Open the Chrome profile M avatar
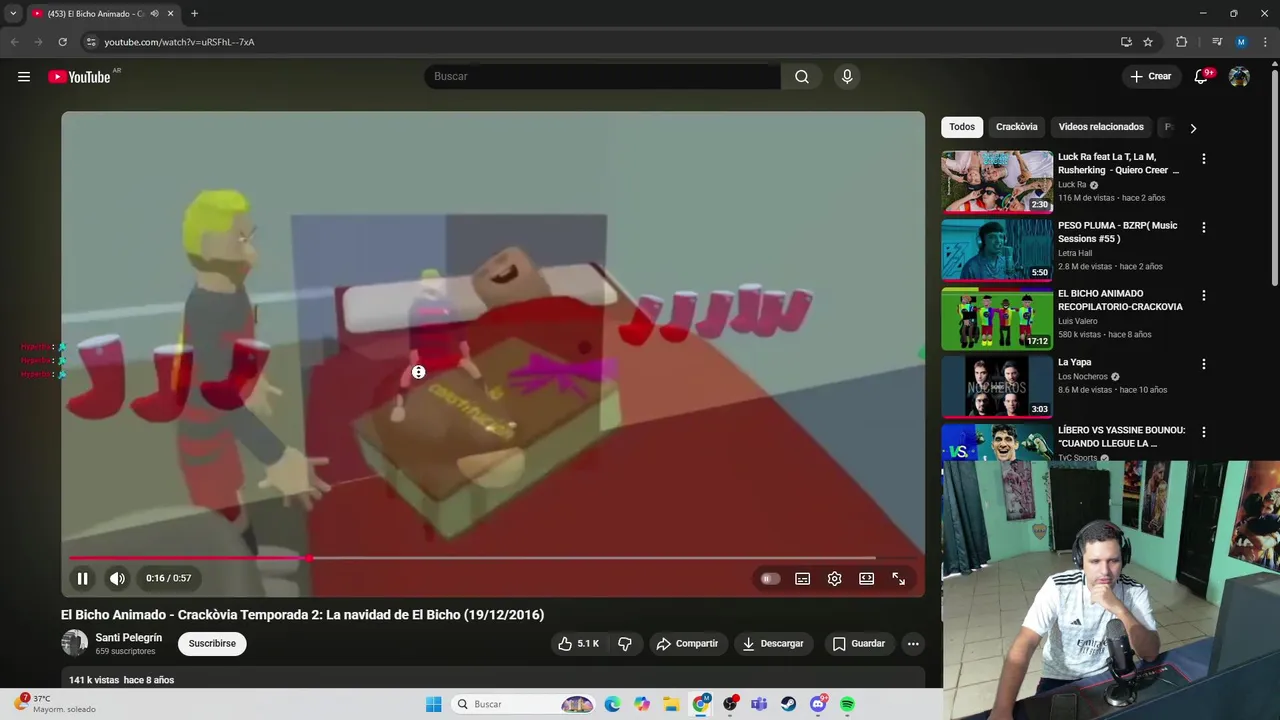 coord(1241,42)
